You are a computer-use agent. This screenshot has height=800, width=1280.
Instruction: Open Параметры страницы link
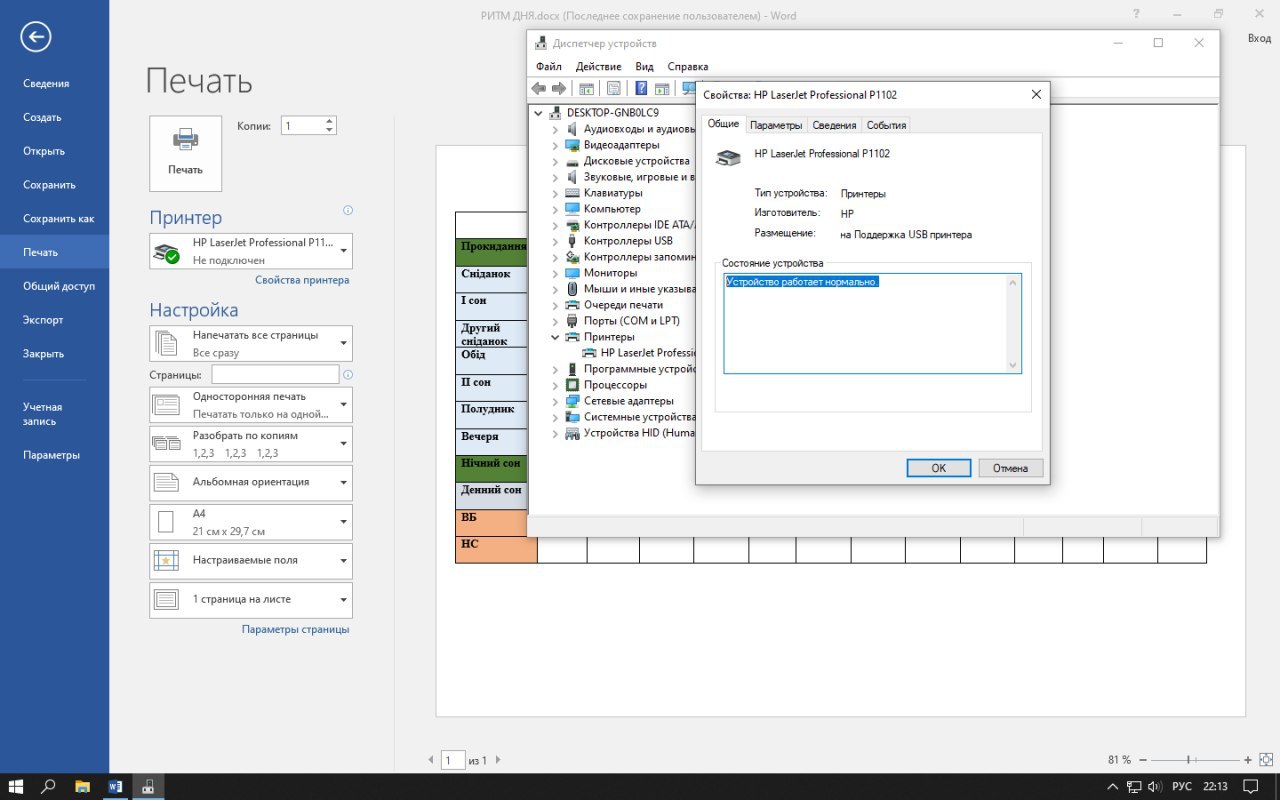(x=296, y=629)
